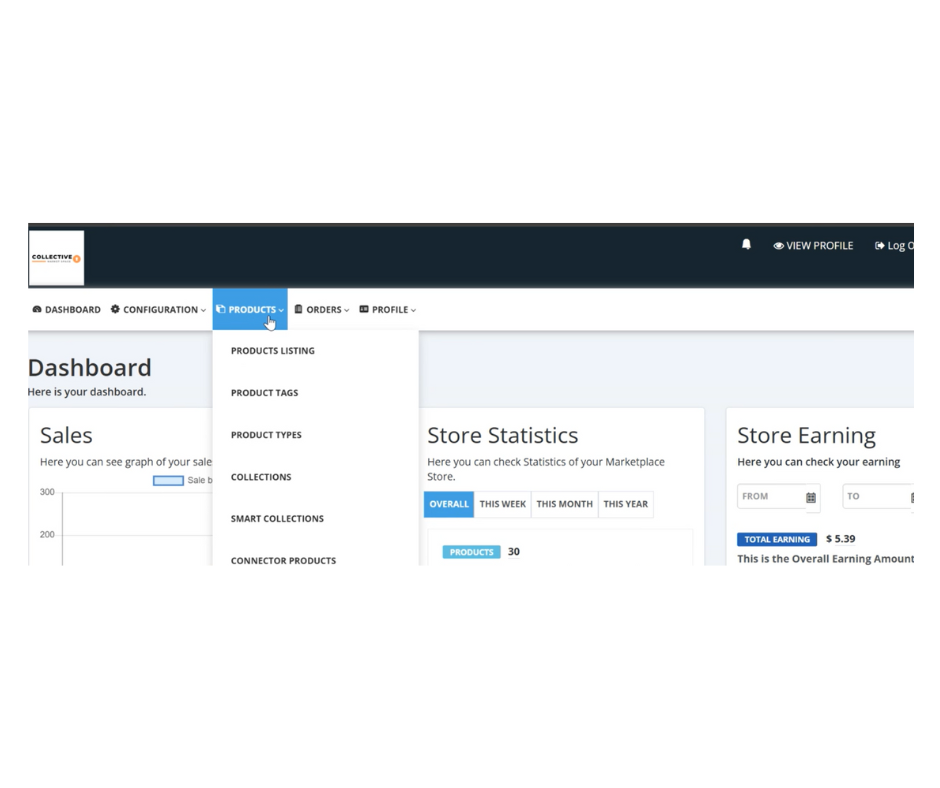Collapse the Products menu chevron

[281, 311]
